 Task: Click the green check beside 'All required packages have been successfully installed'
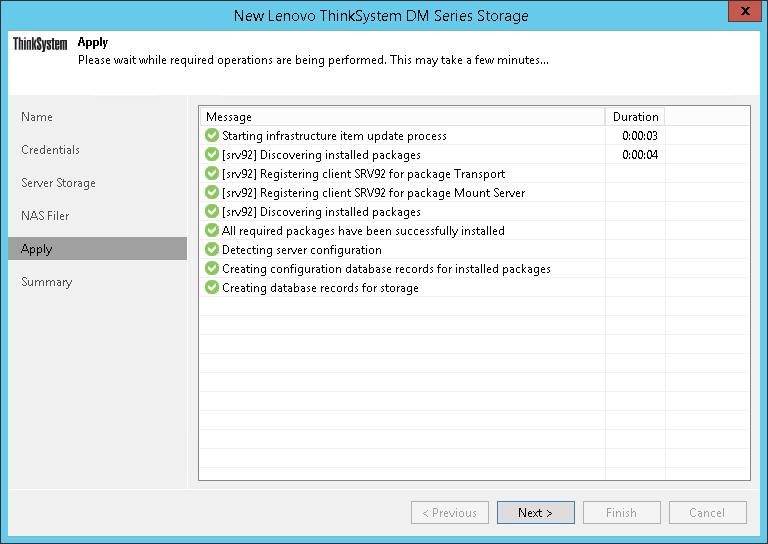(x=212, y=230)
